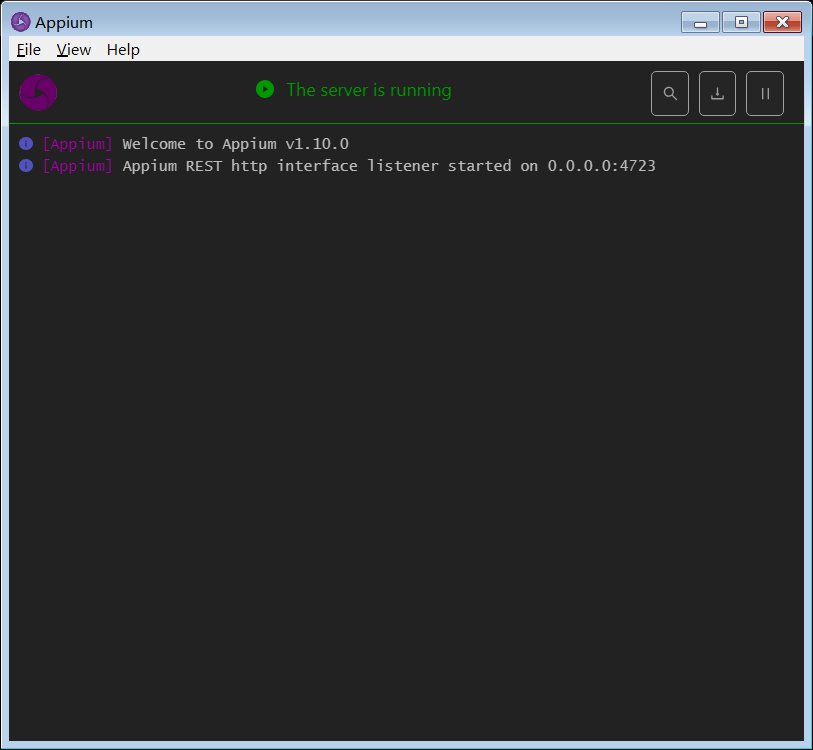Viewport: 813px width, 750px height.
Task: Open the Help menu
Action: coord(123,49)
